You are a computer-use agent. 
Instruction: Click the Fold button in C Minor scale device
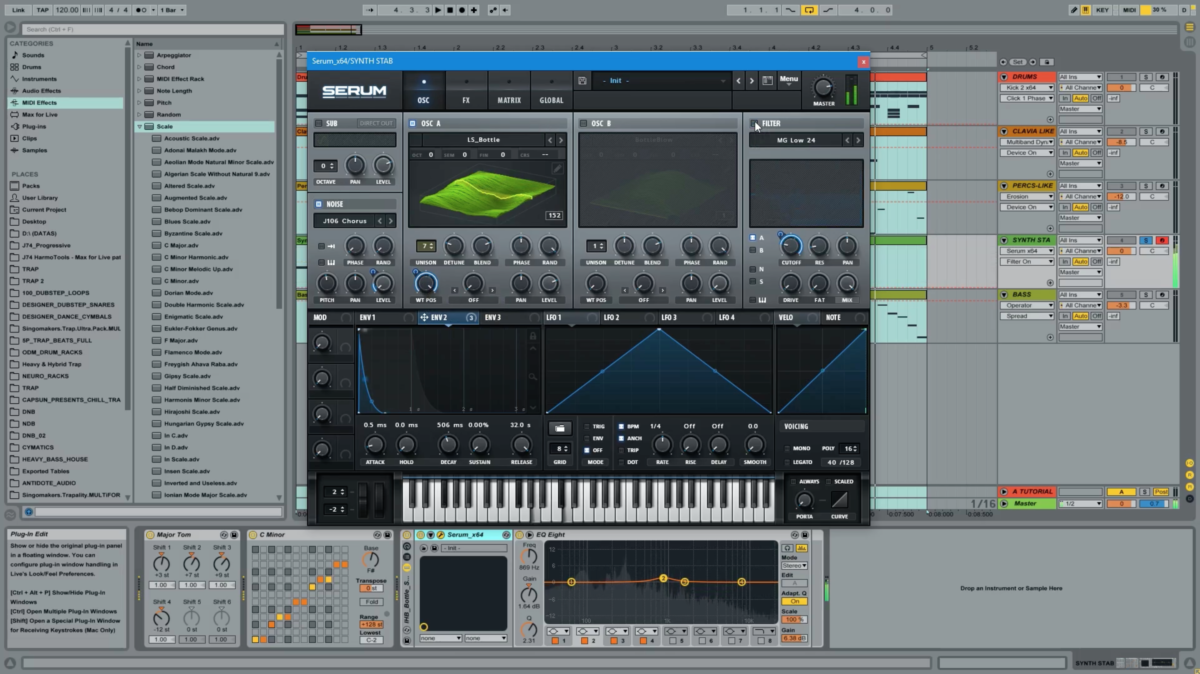371,602
